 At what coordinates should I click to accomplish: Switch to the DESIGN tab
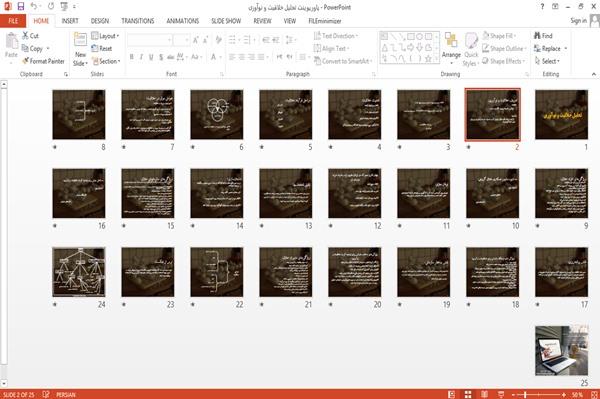pos(100,21)
